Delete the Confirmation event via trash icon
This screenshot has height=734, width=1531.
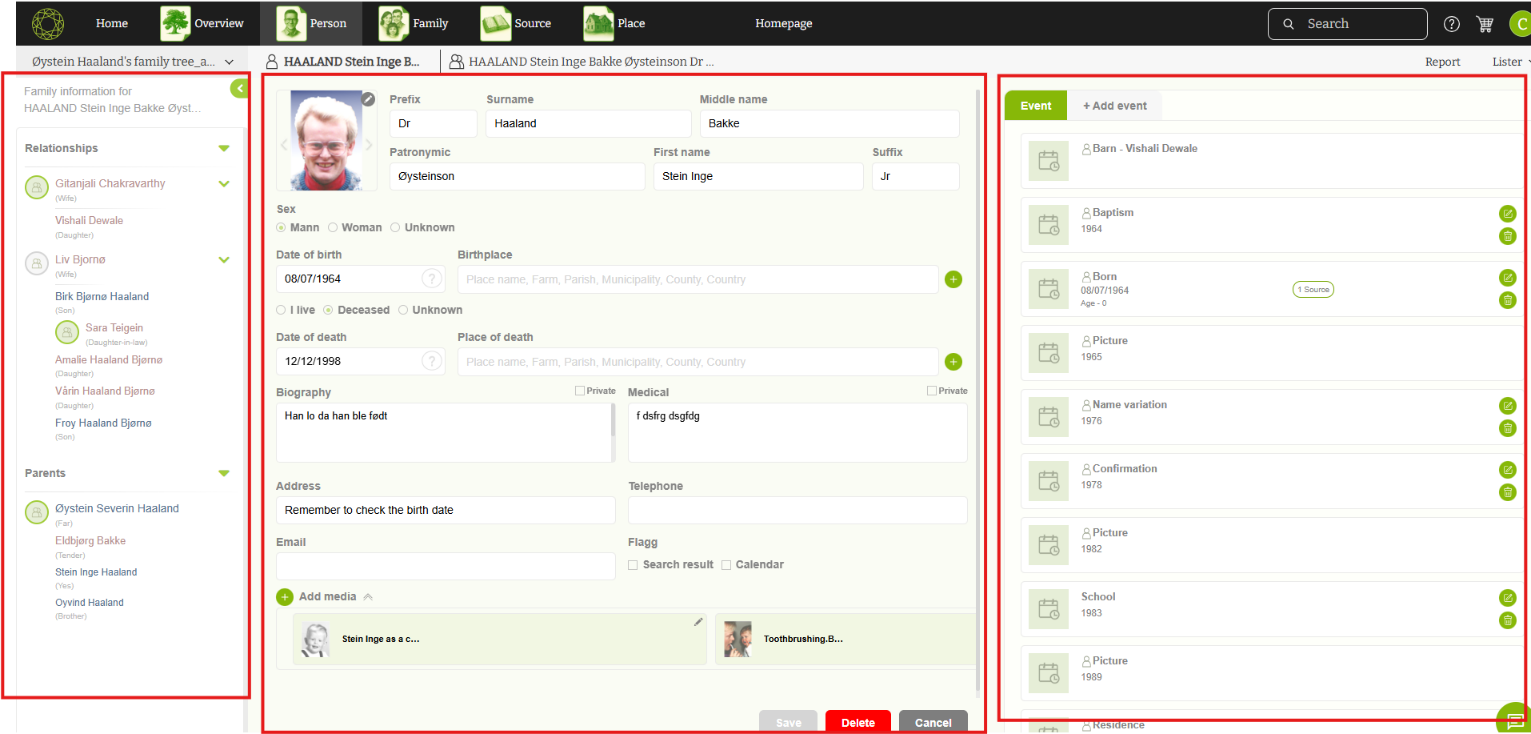coord(1507,492)
